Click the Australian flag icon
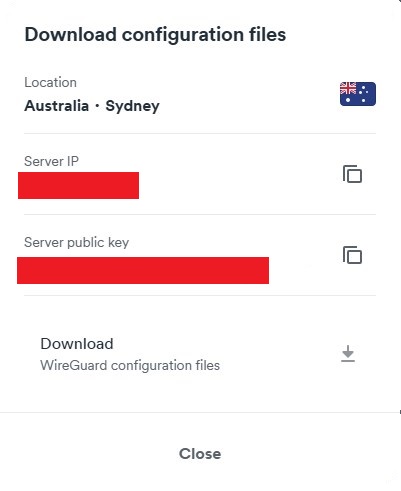 point(358,94)
